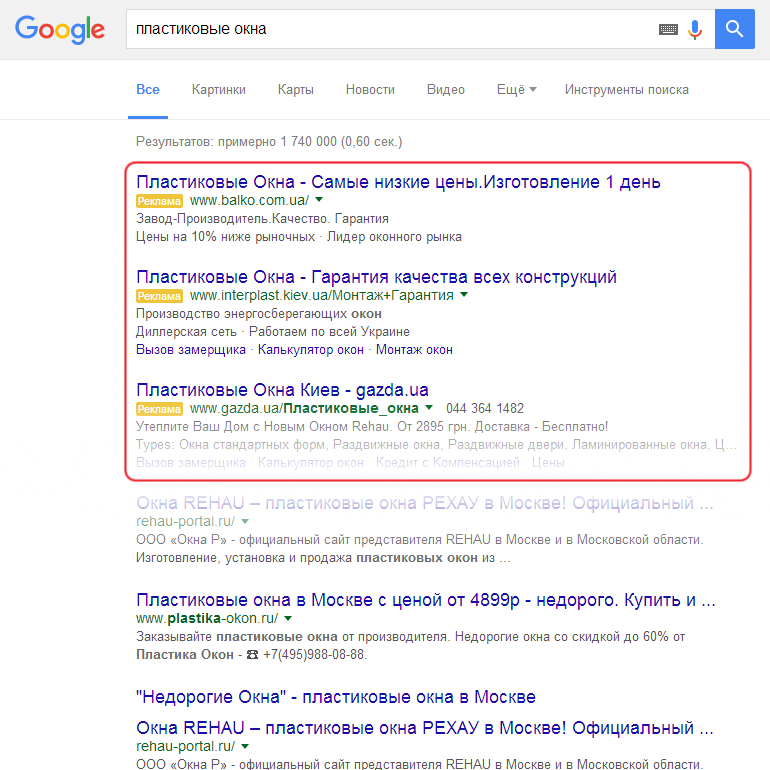Open Пластиковые Окна Киев - gazda.ua ad
This screenshot has height=770, width=770.
point(282,390)
